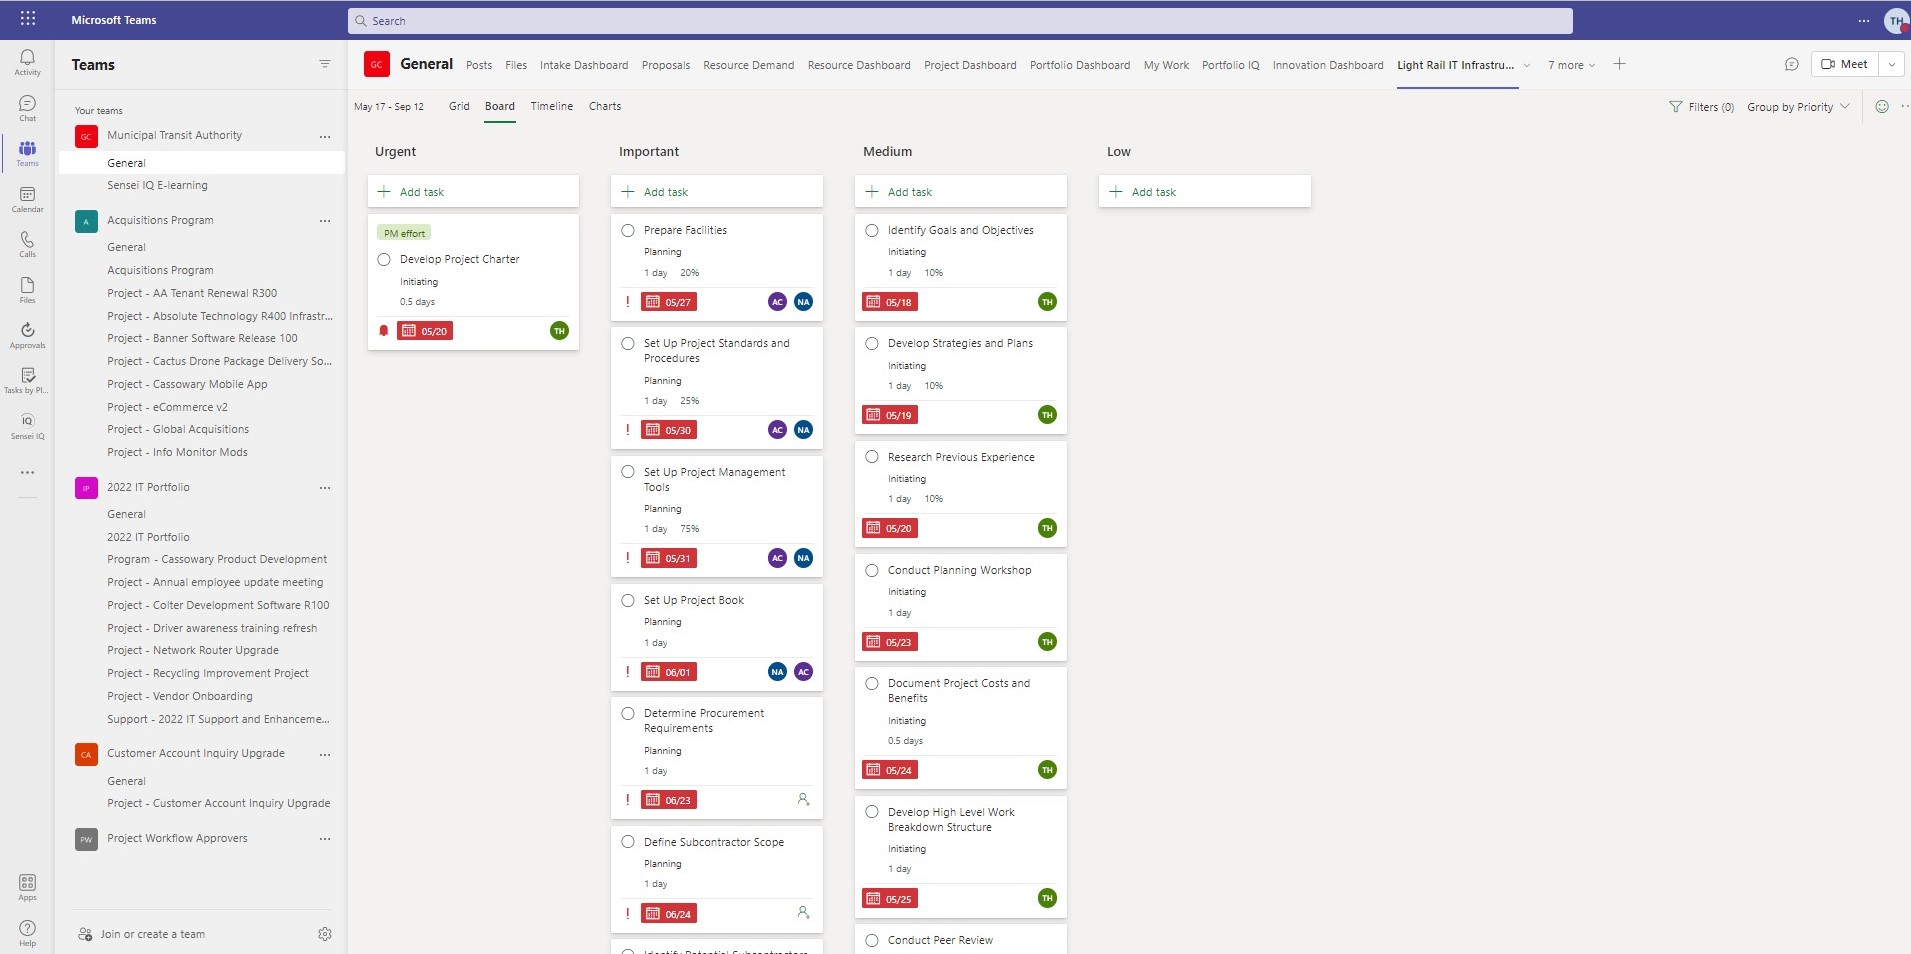Open Sensei IQ app icon

tap(27, 426)
